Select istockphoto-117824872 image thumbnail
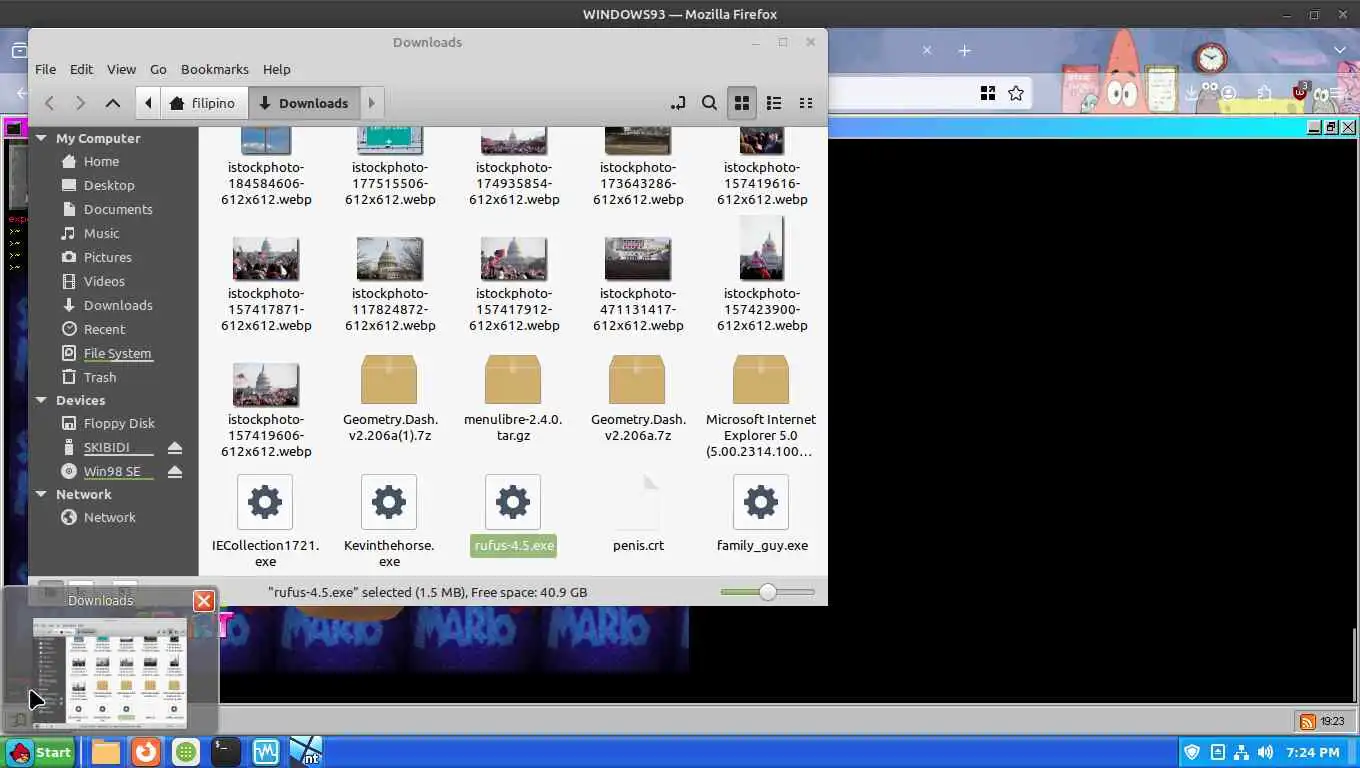 click(389, 259)
